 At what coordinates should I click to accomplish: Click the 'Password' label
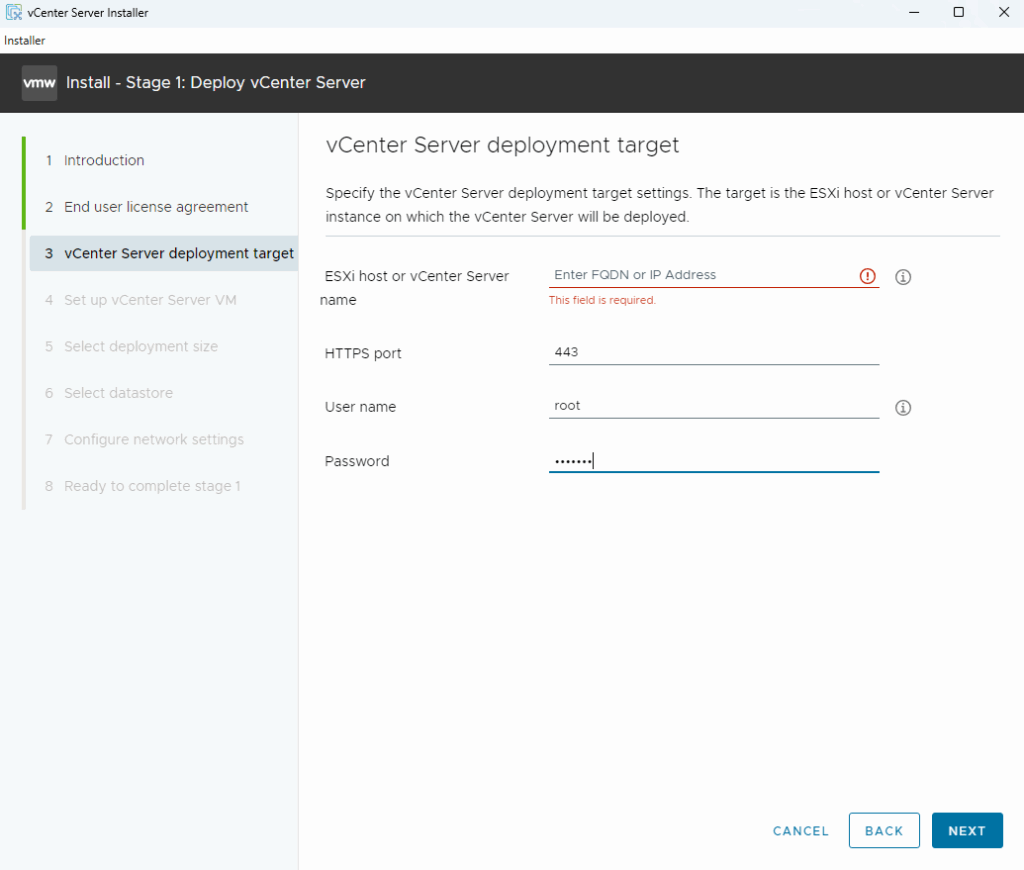tap(357, 461)
